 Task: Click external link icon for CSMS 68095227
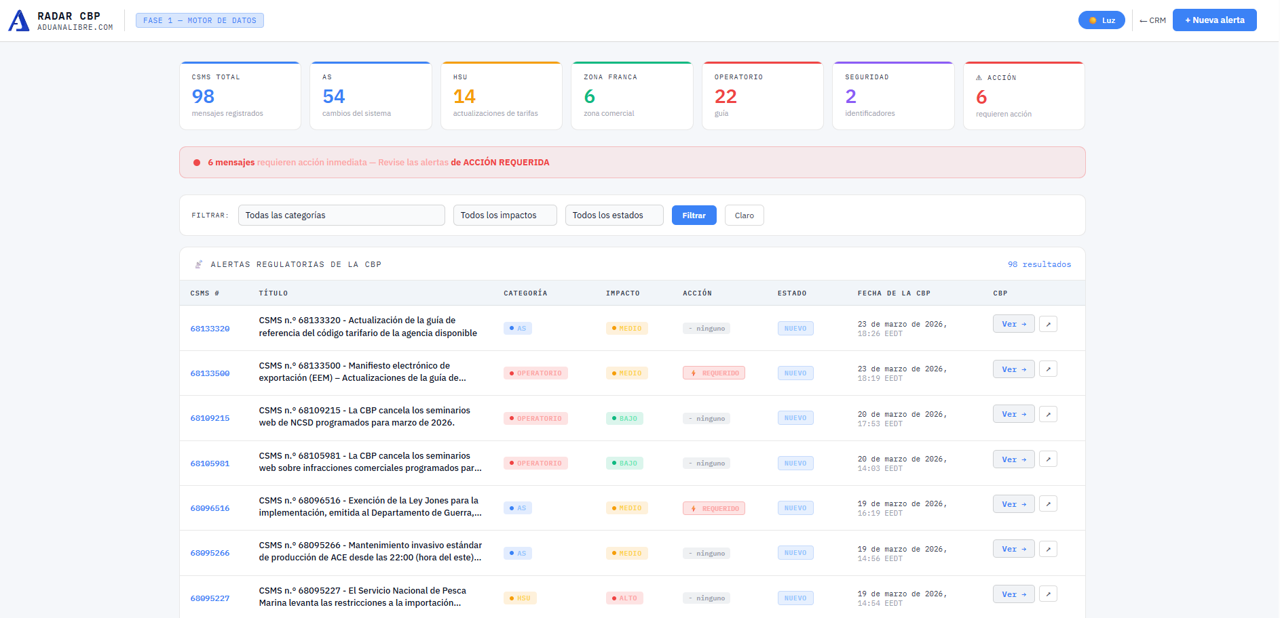click(1048, 594)
